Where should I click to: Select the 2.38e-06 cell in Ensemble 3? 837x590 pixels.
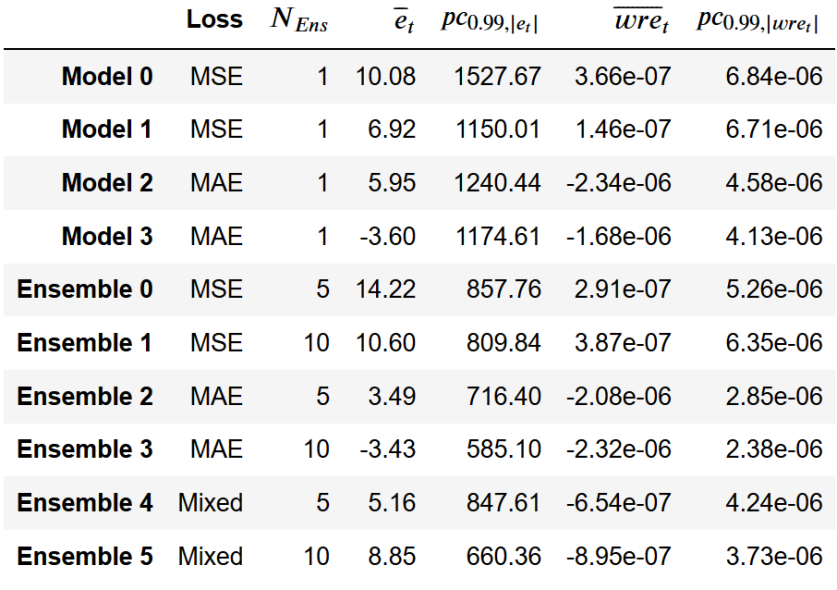click(x=776, y=449)
